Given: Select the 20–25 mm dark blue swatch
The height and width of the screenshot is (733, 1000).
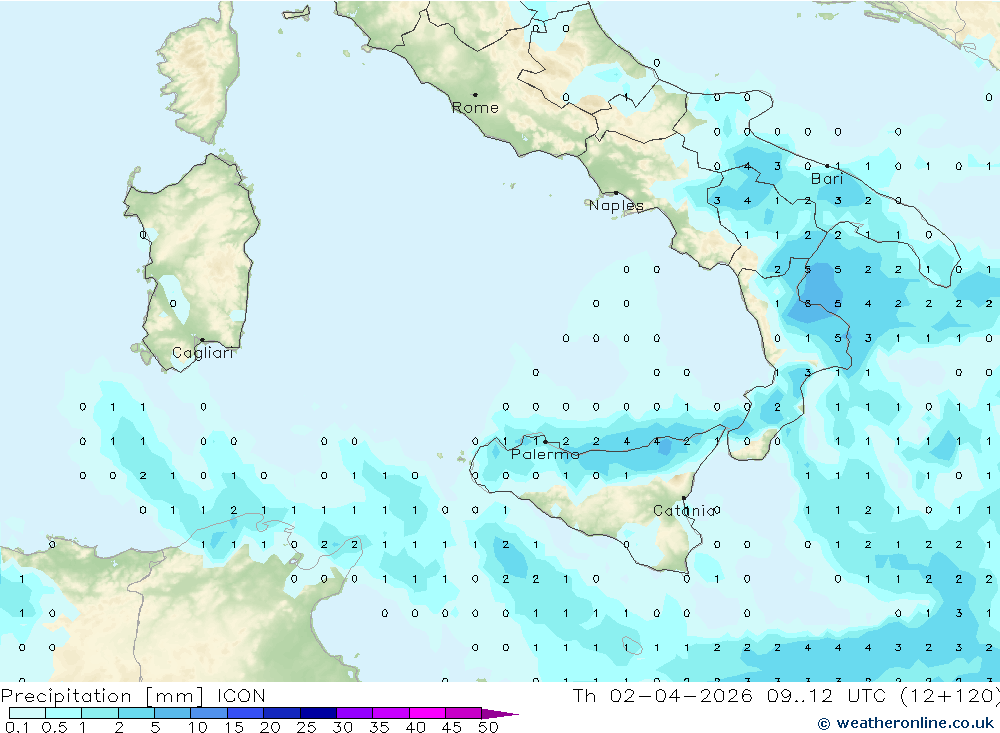Looking at the screenshot, I should click(x=282, y=713).
